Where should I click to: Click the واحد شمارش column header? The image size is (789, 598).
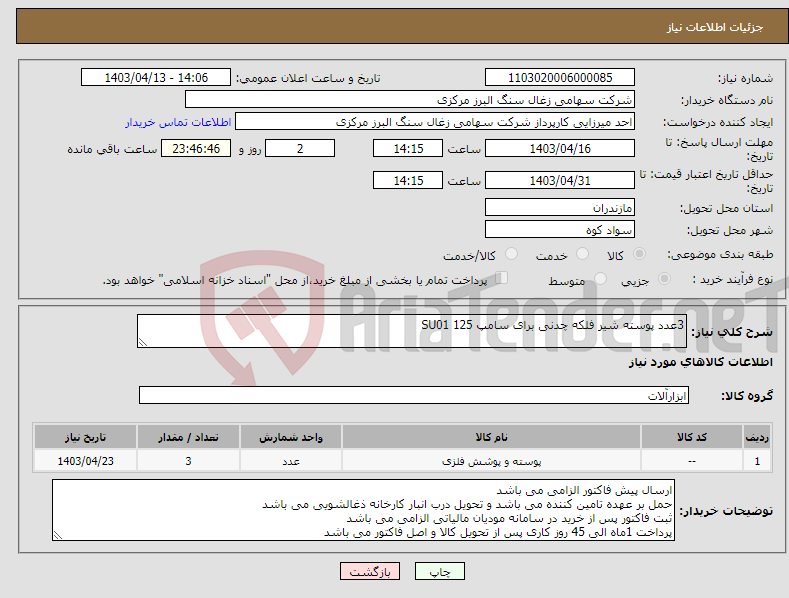(x=291, y=437)
